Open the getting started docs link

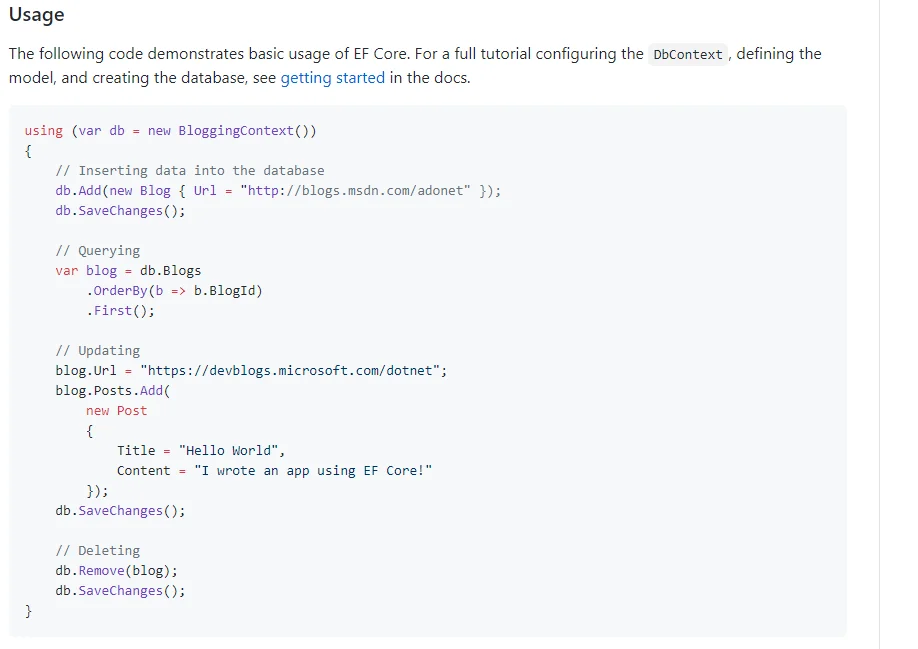[x=332, y=77]
